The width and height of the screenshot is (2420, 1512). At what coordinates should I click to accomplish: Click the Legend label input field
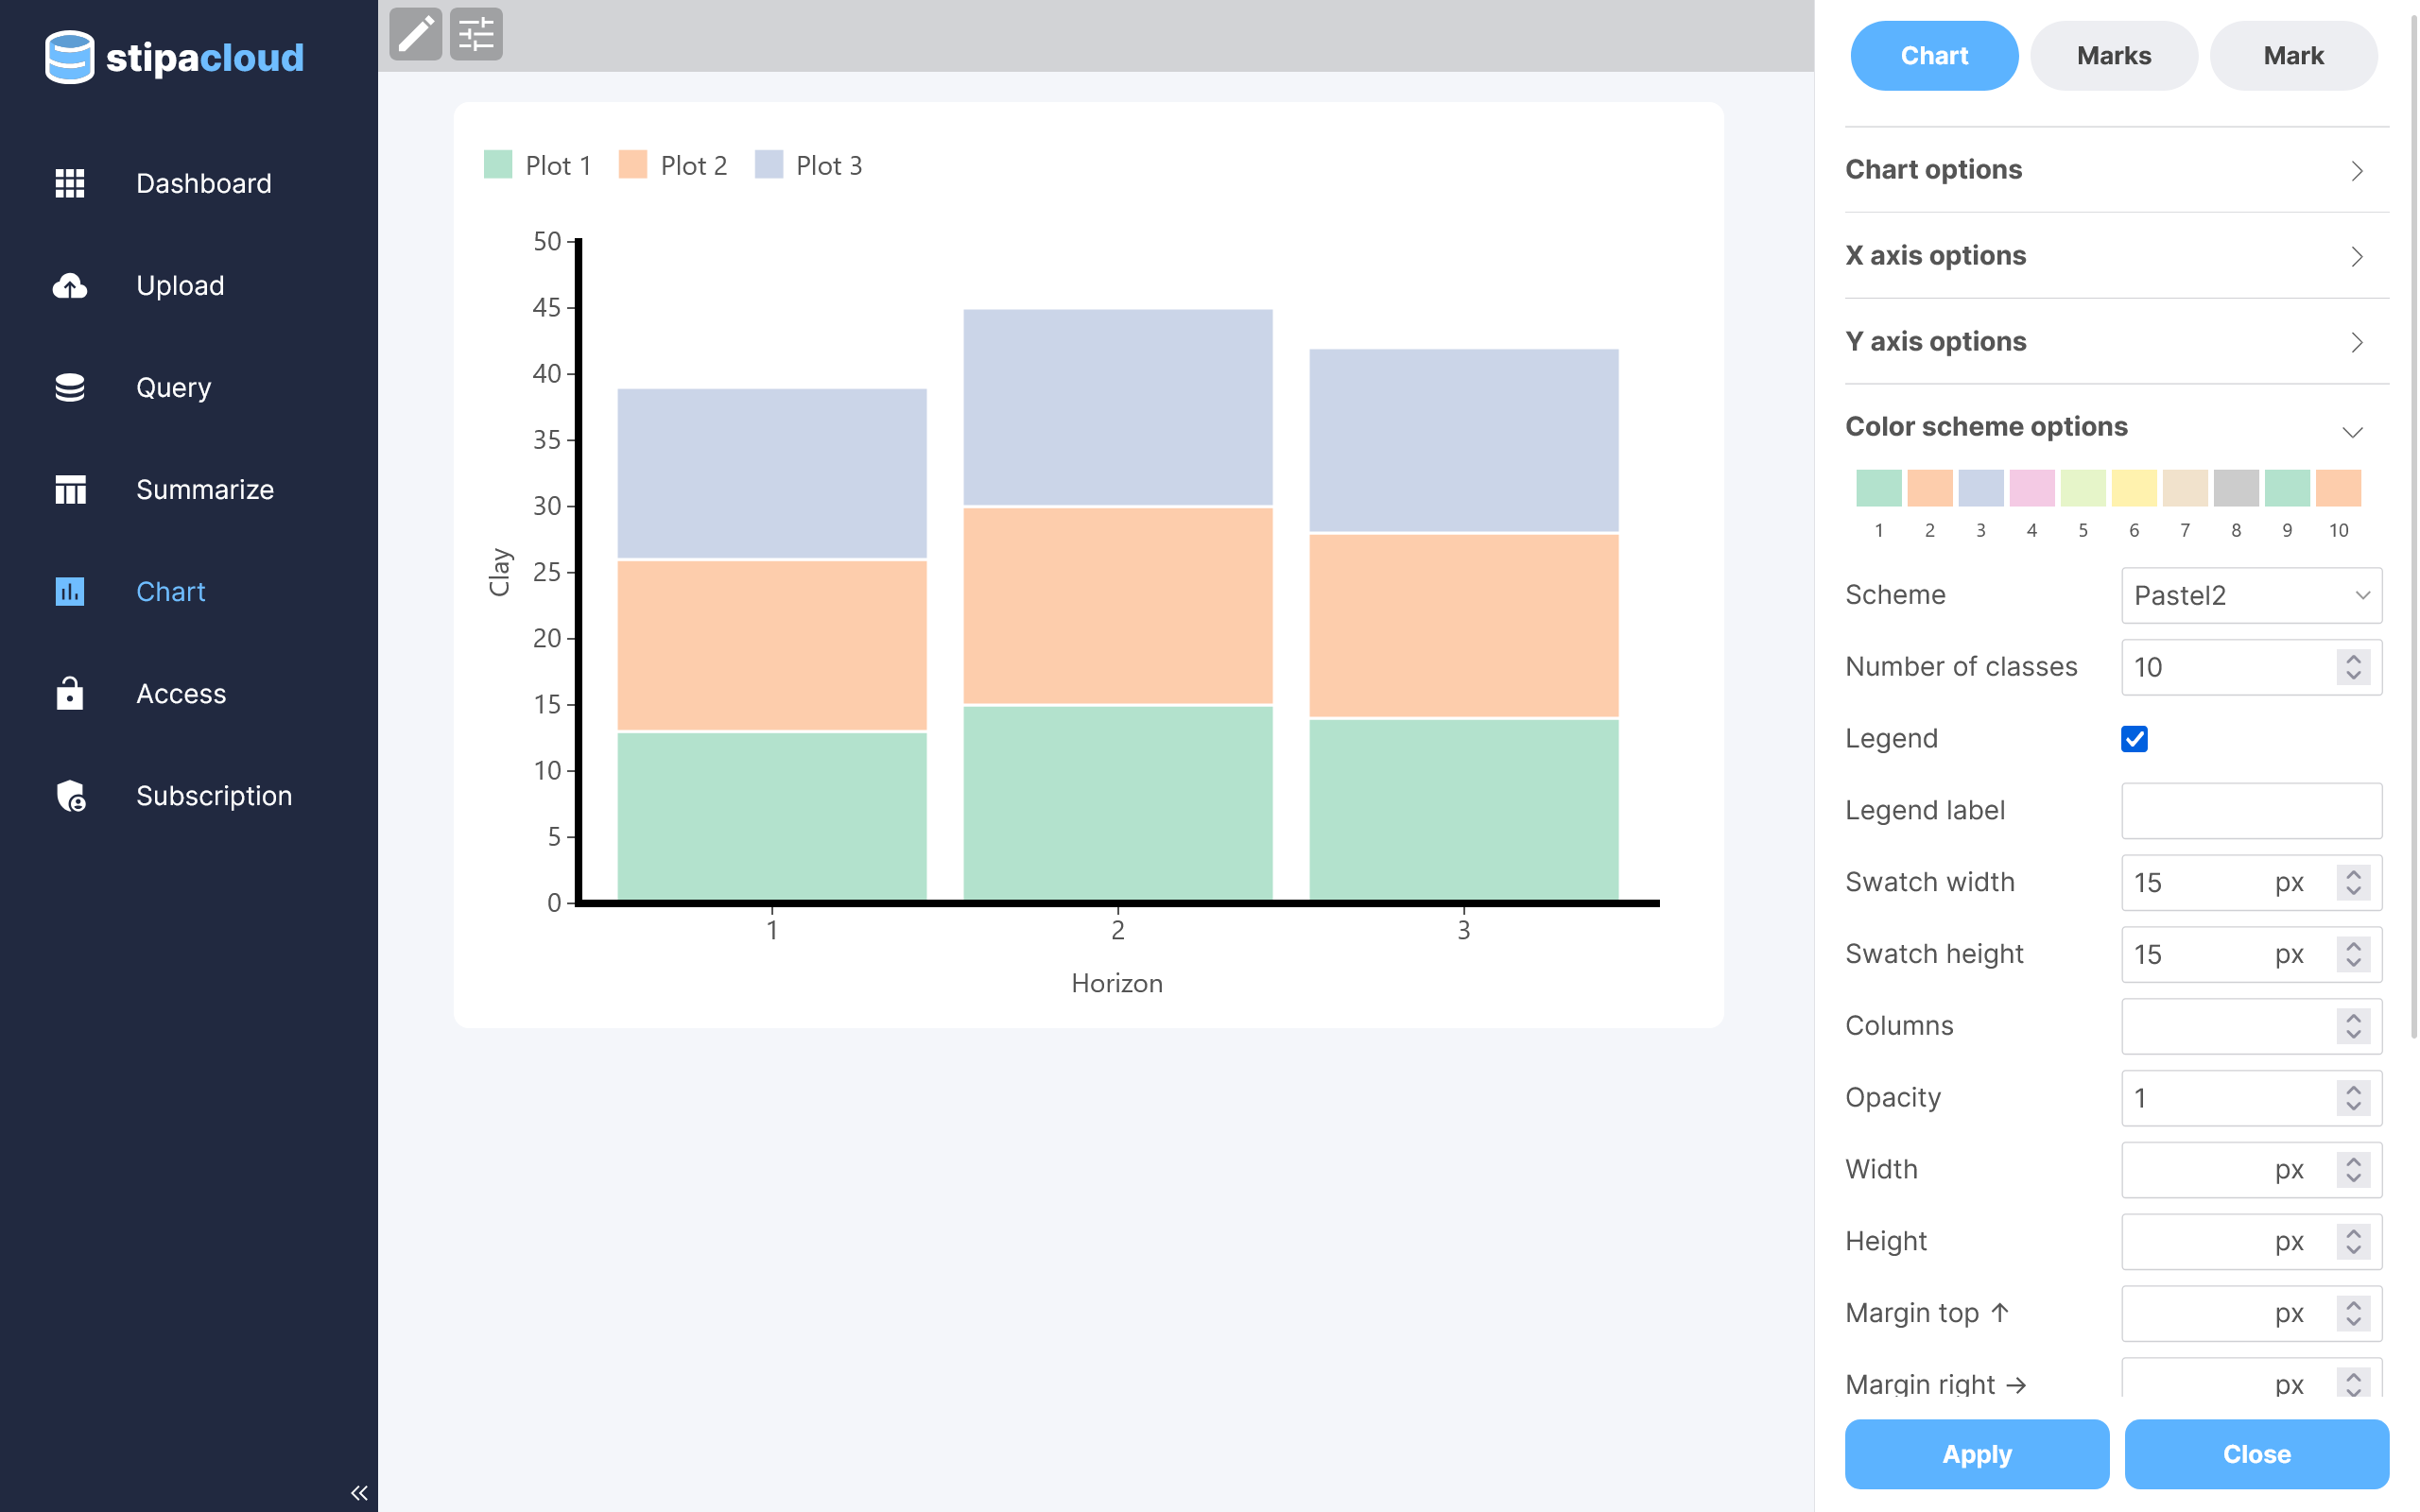(x=2251, y=811)
